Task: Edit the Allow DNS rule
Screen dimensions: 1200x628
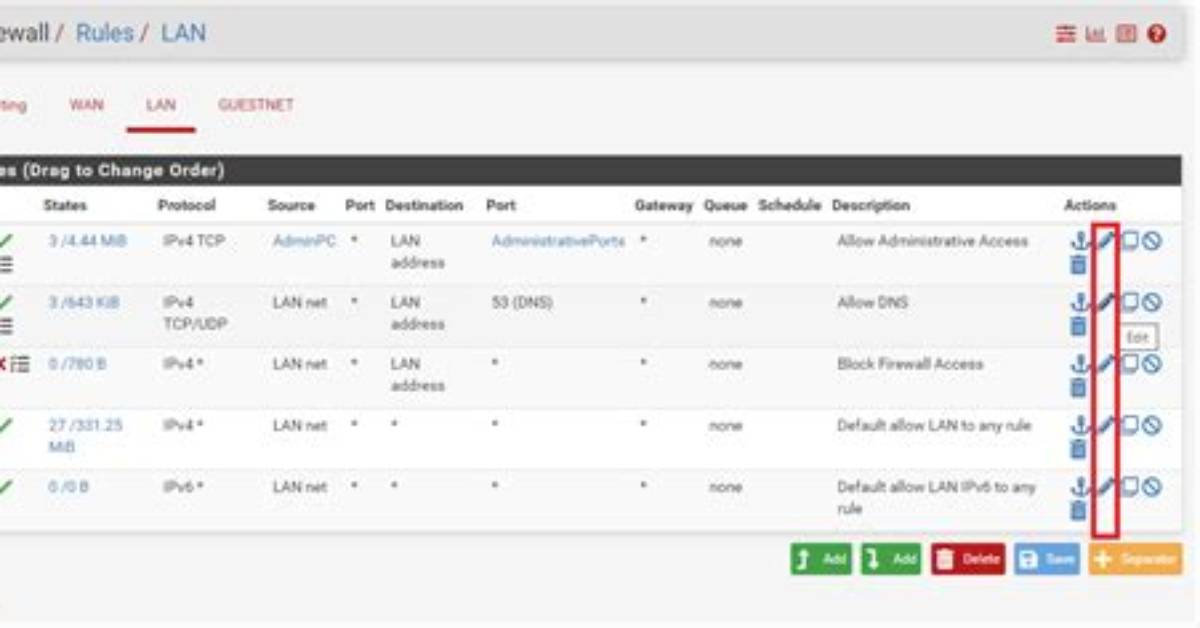Action: coord(1105,302)
